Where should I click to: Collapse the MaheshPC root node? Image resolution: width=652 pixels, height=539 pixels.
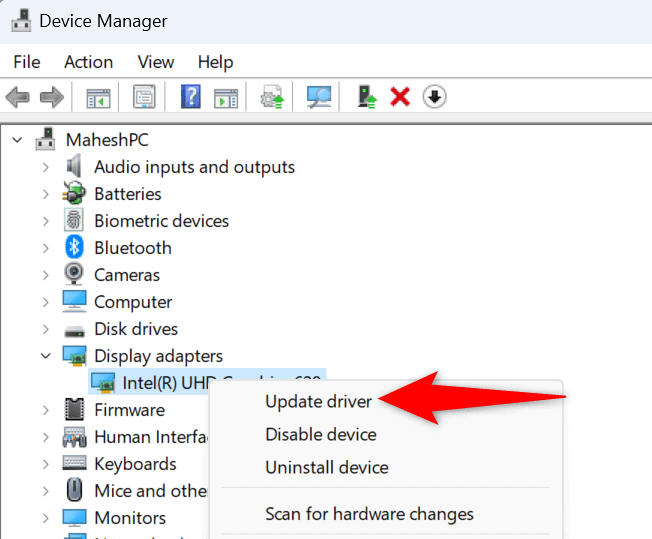[x=17, y=140]
